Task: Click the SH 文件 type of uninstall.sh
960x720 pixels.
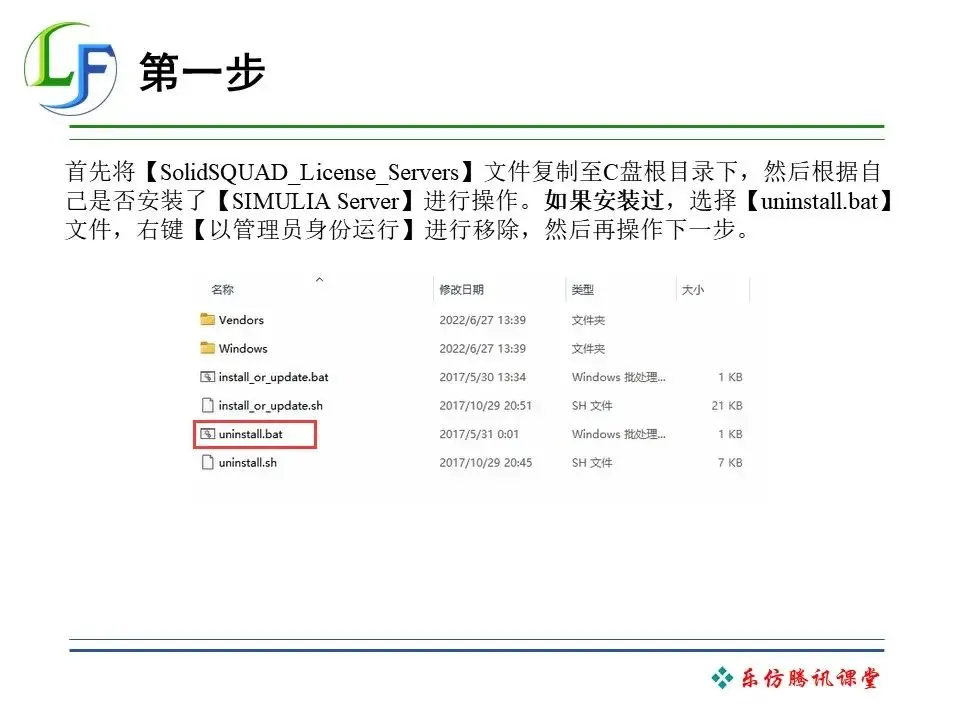Action: click(x=592, y=463)
